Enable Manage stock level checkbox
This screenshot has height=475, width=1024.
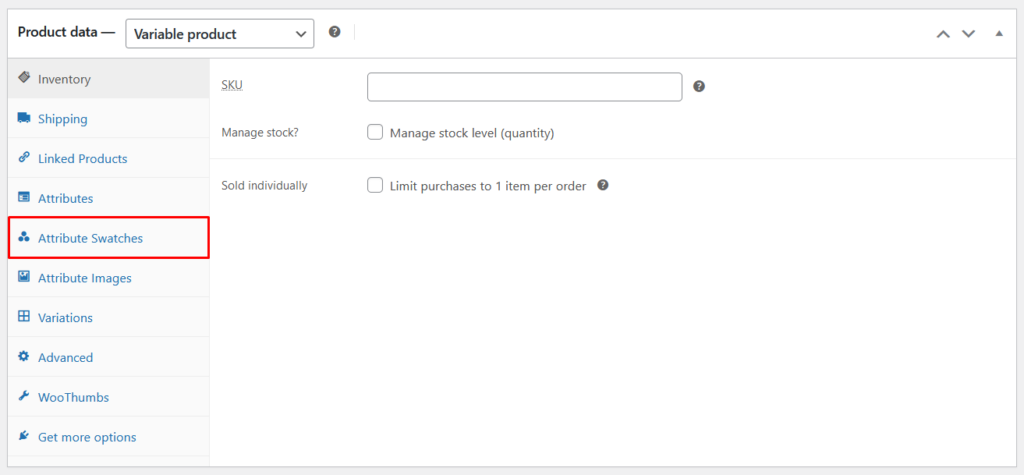click(x=375, y=132)
